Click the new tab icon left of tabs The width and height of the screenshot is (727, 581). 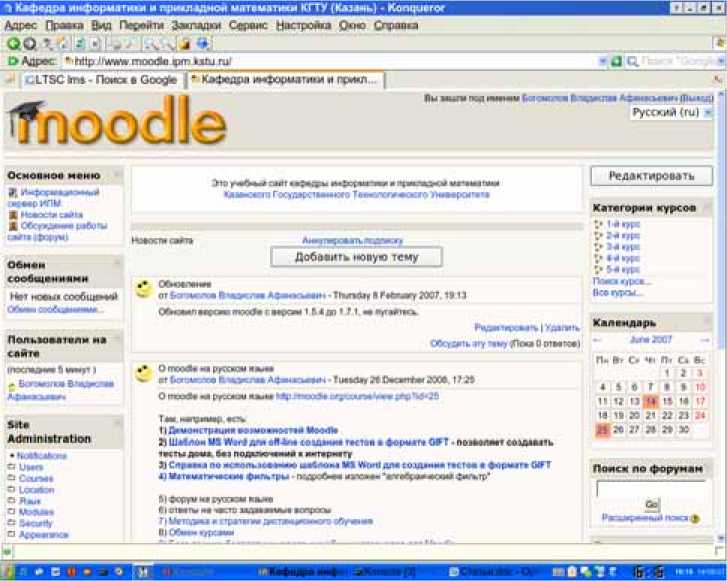(10, 80)
